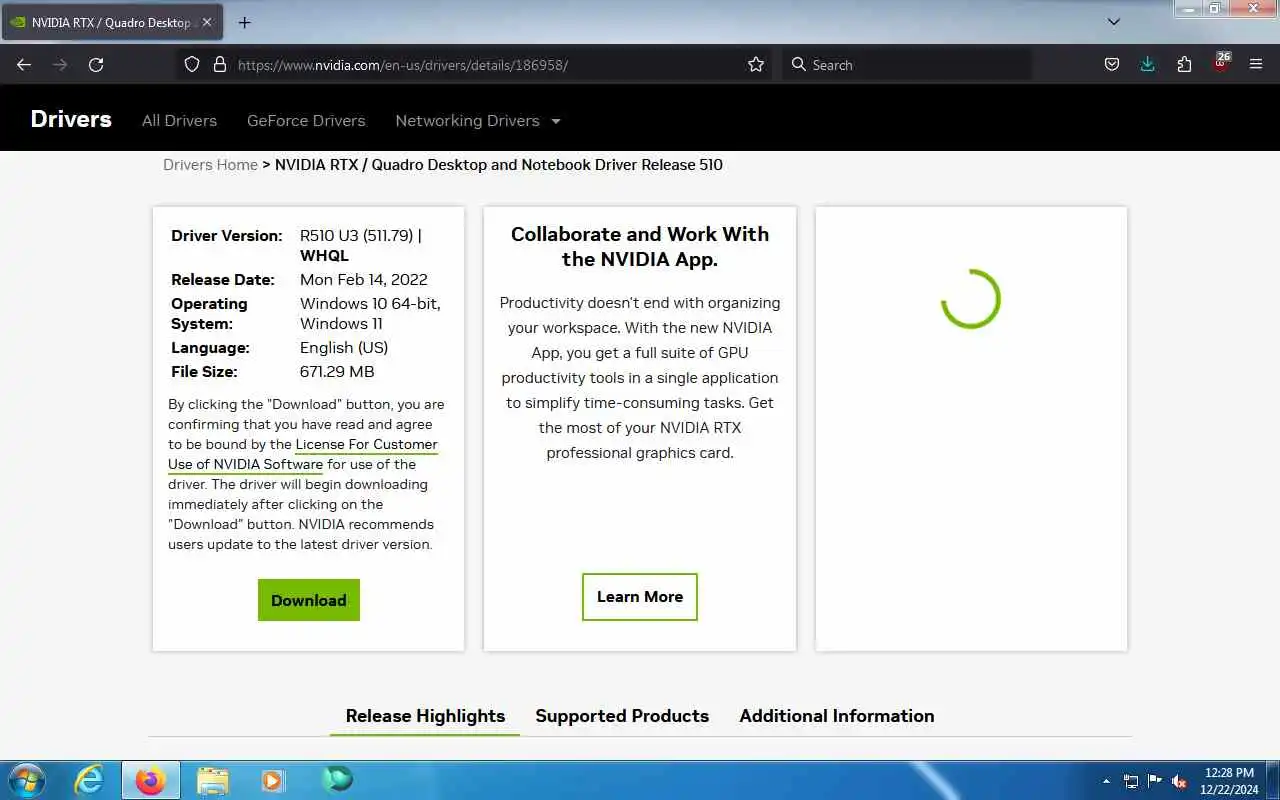Open Drivers Home breadcrumb link
1280x800 pixels.
210,164
